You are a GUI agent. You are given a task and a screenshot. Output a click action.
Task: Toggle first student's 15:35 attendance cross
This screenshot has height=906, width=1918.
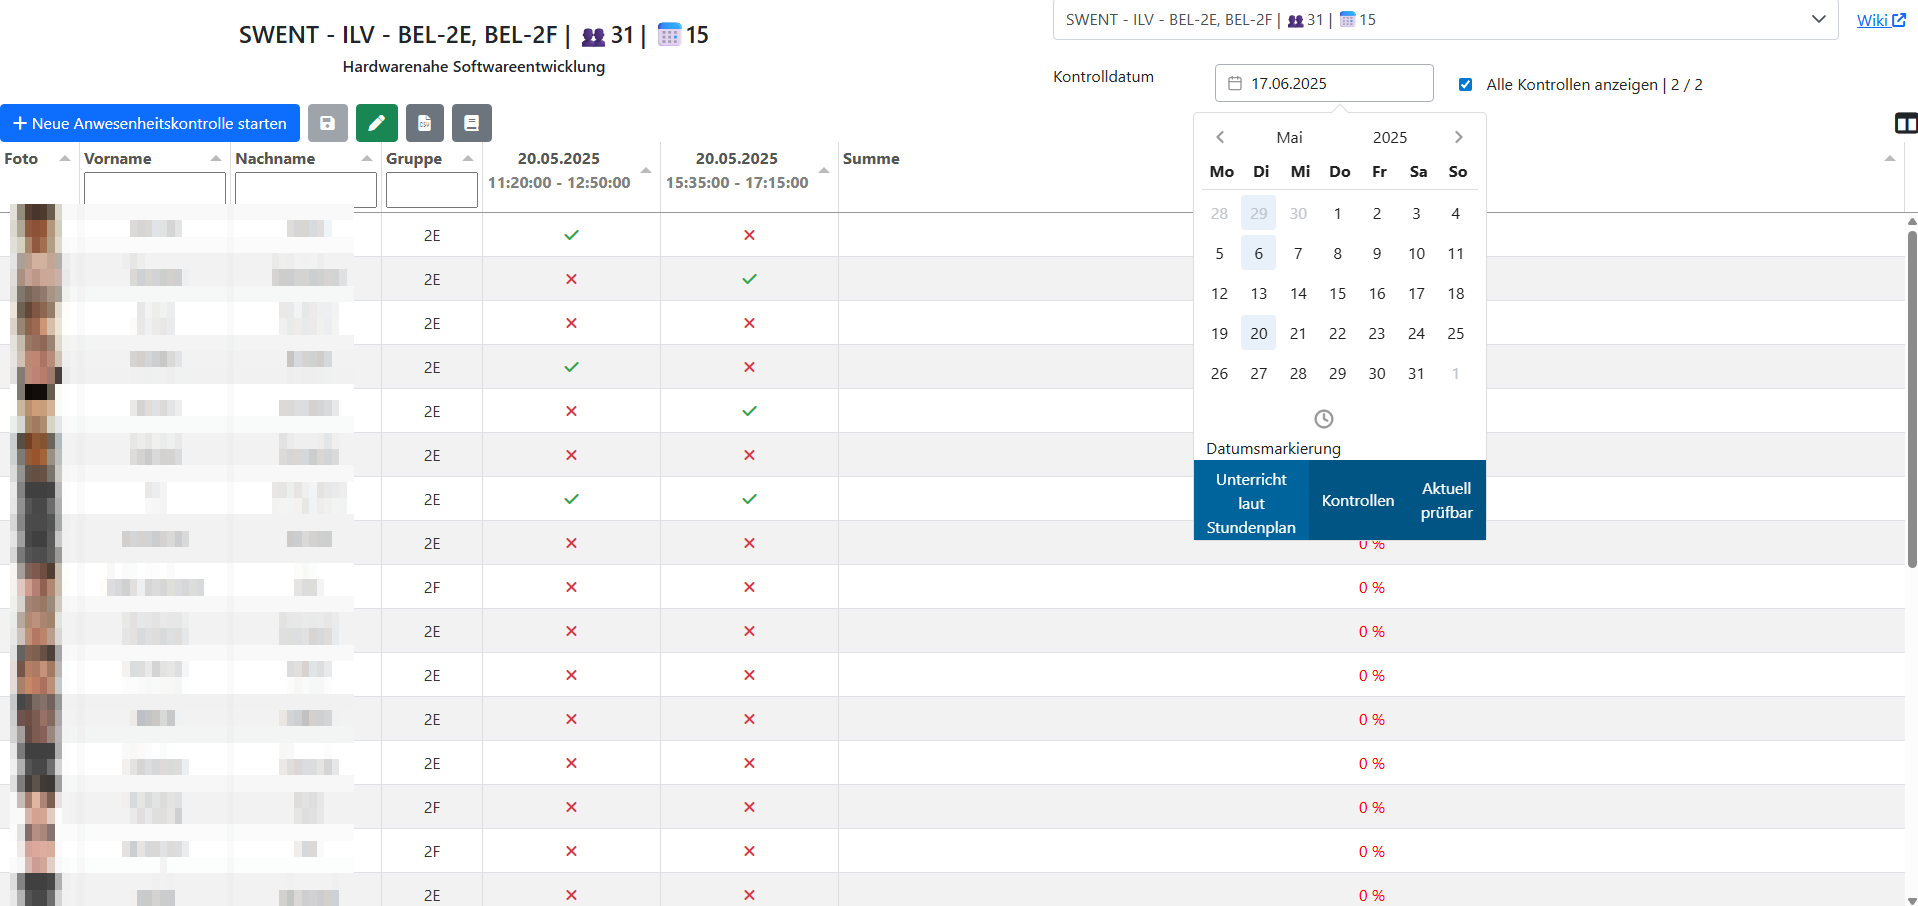(x=749, y=235)
